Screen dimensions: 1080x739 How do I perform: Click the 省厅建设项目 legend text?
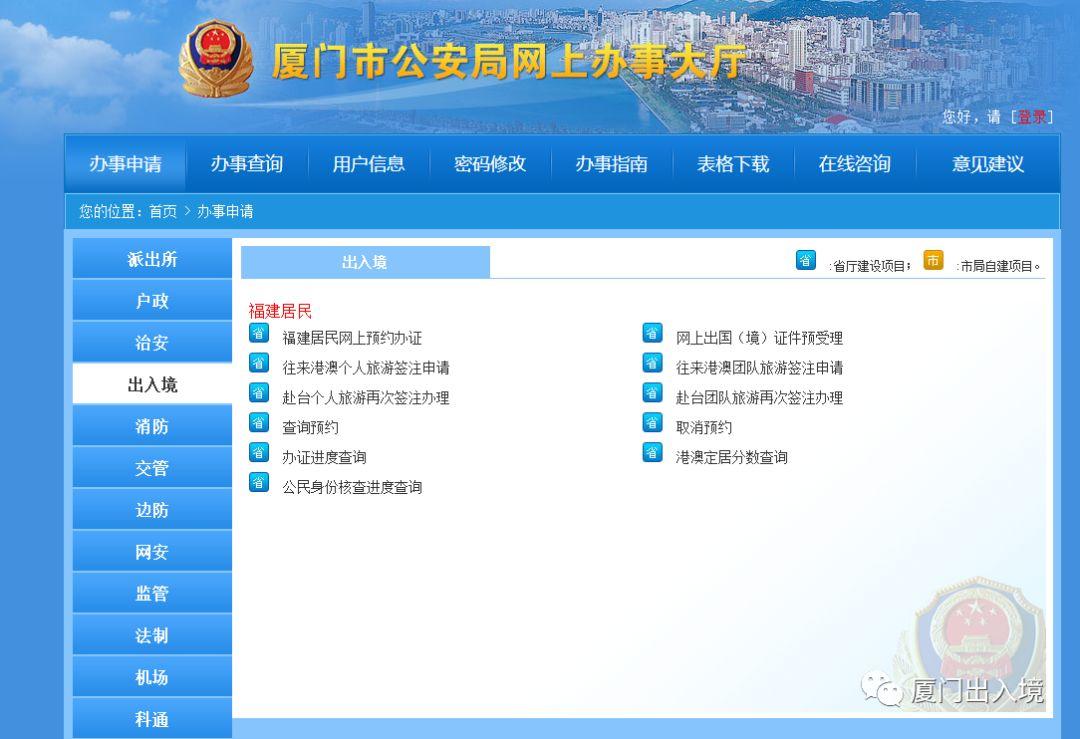click(870, 266)
